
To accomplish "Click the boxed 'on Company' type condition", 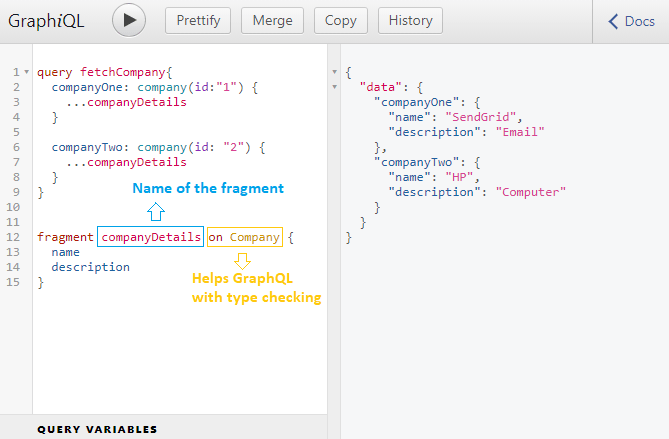I will coord(245,237).
